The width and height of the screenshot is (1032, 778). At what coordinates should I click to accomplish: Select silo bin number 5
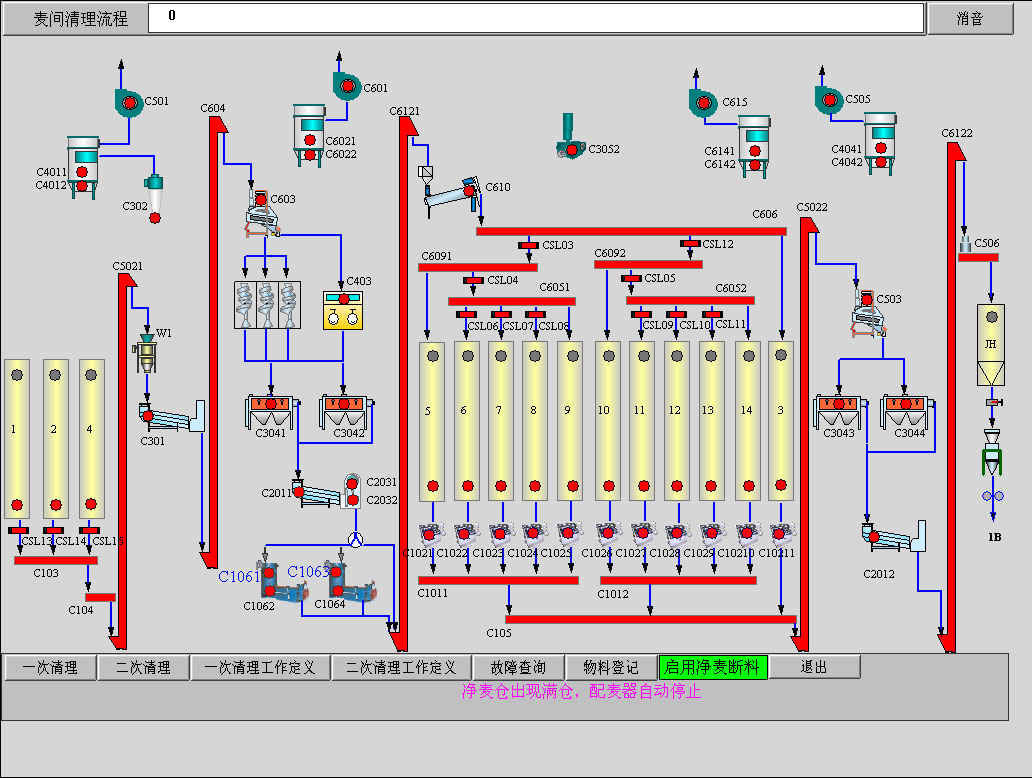pos(432,421)
